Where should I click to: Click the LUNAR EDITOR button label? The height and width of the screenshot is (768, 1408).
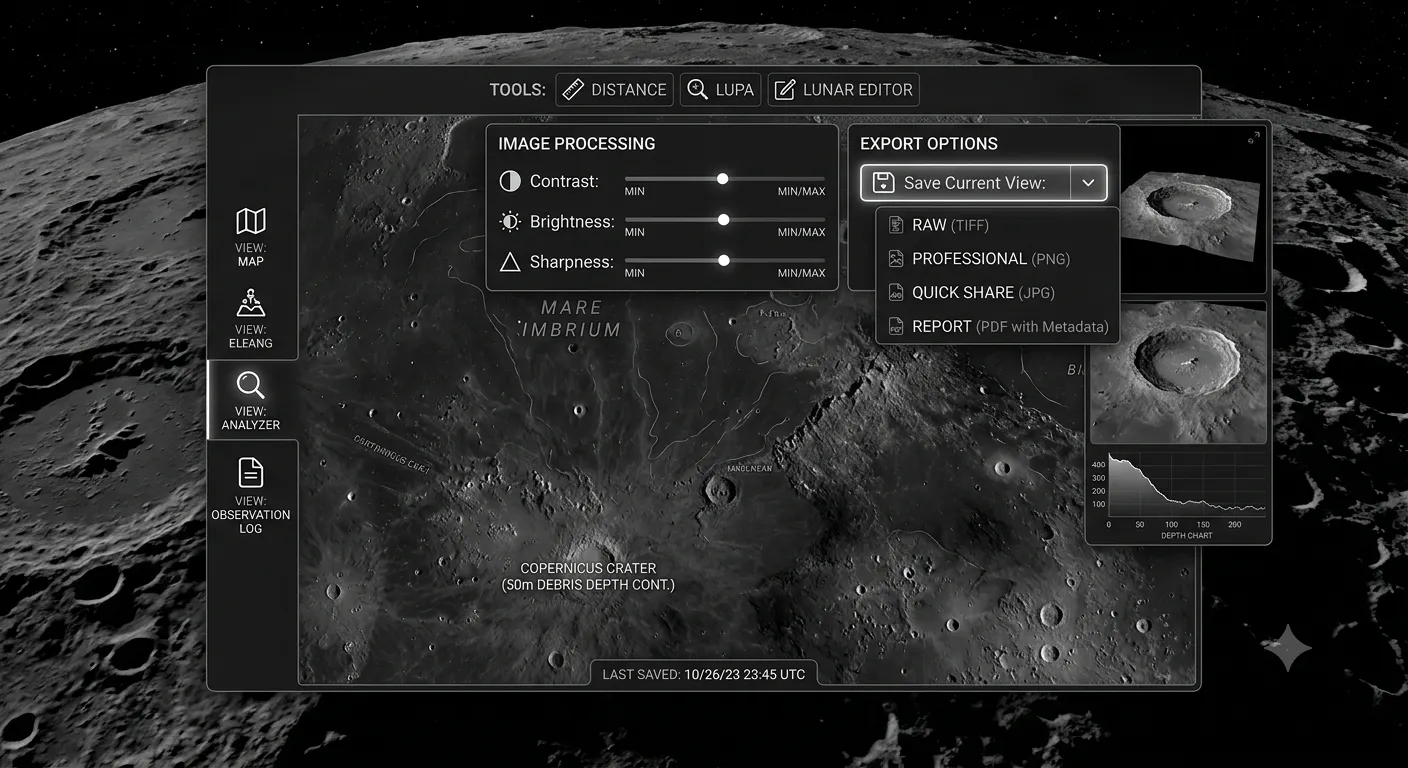858,90
